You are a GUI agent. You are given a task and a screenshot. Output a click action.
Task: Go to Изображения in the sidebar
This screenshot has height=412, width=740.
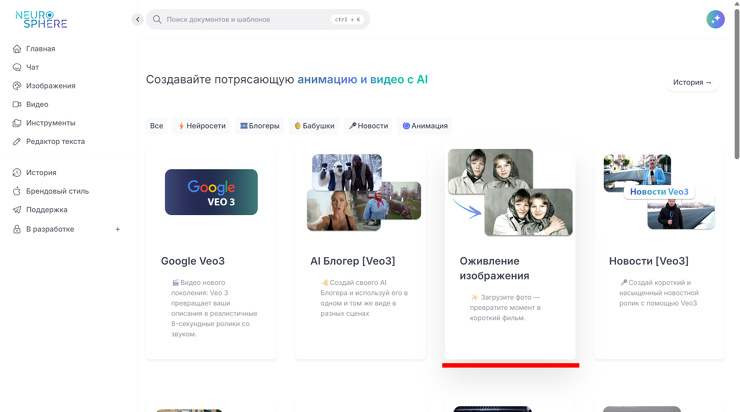[50, 86]
